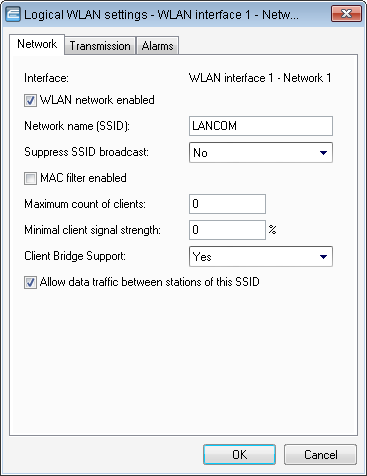Focus the Maximum count of clients field

(227, 204)
